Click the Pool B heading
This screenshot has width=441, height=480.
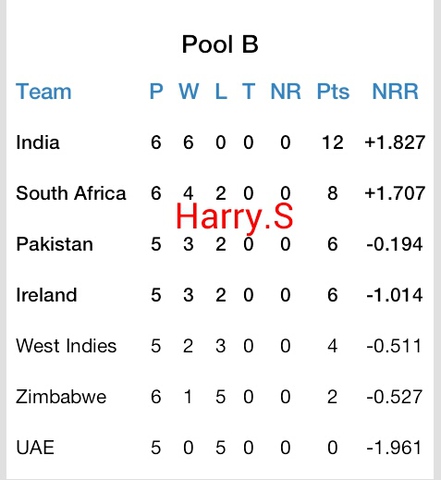point(220,44)
